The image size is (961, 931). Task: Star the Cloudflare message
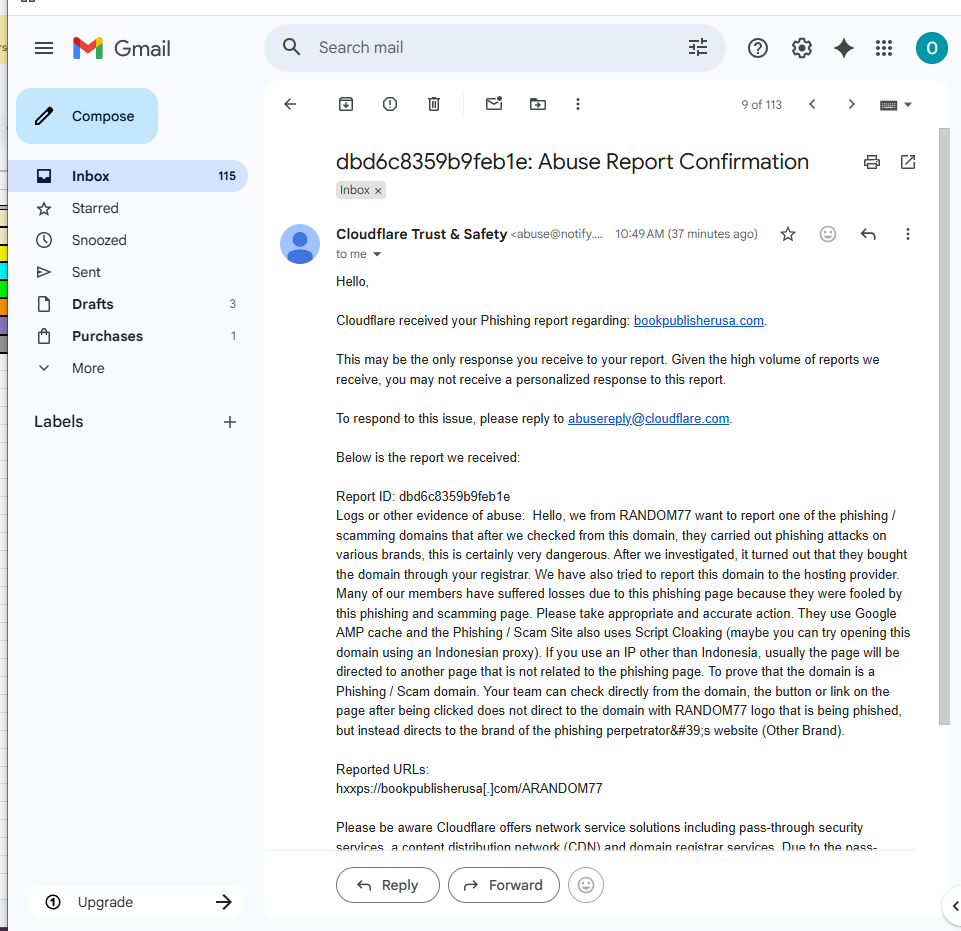(x=788, y=234)
